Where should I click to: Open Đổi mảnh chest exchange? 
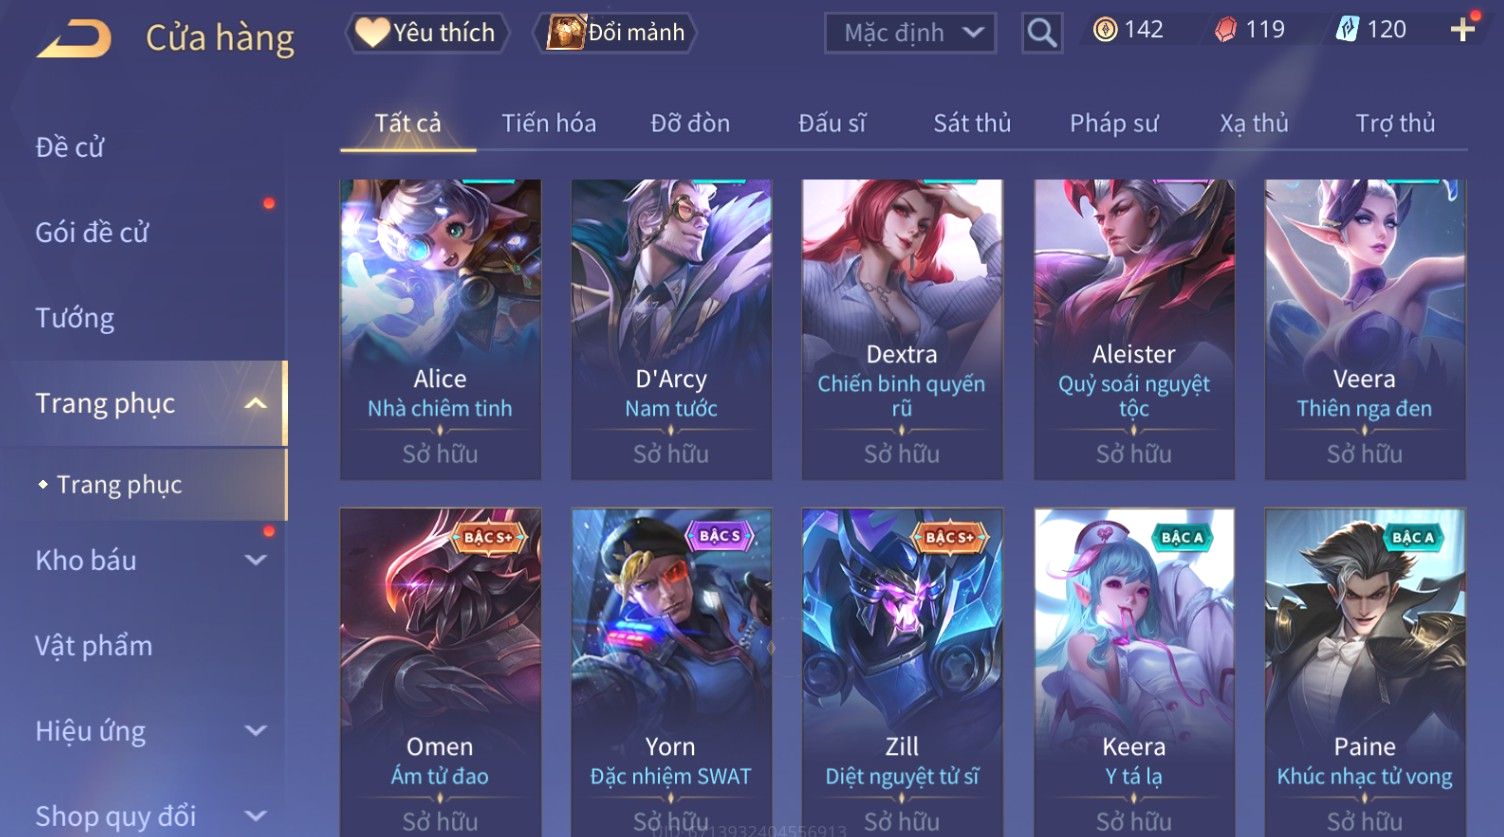coord(616,33)
